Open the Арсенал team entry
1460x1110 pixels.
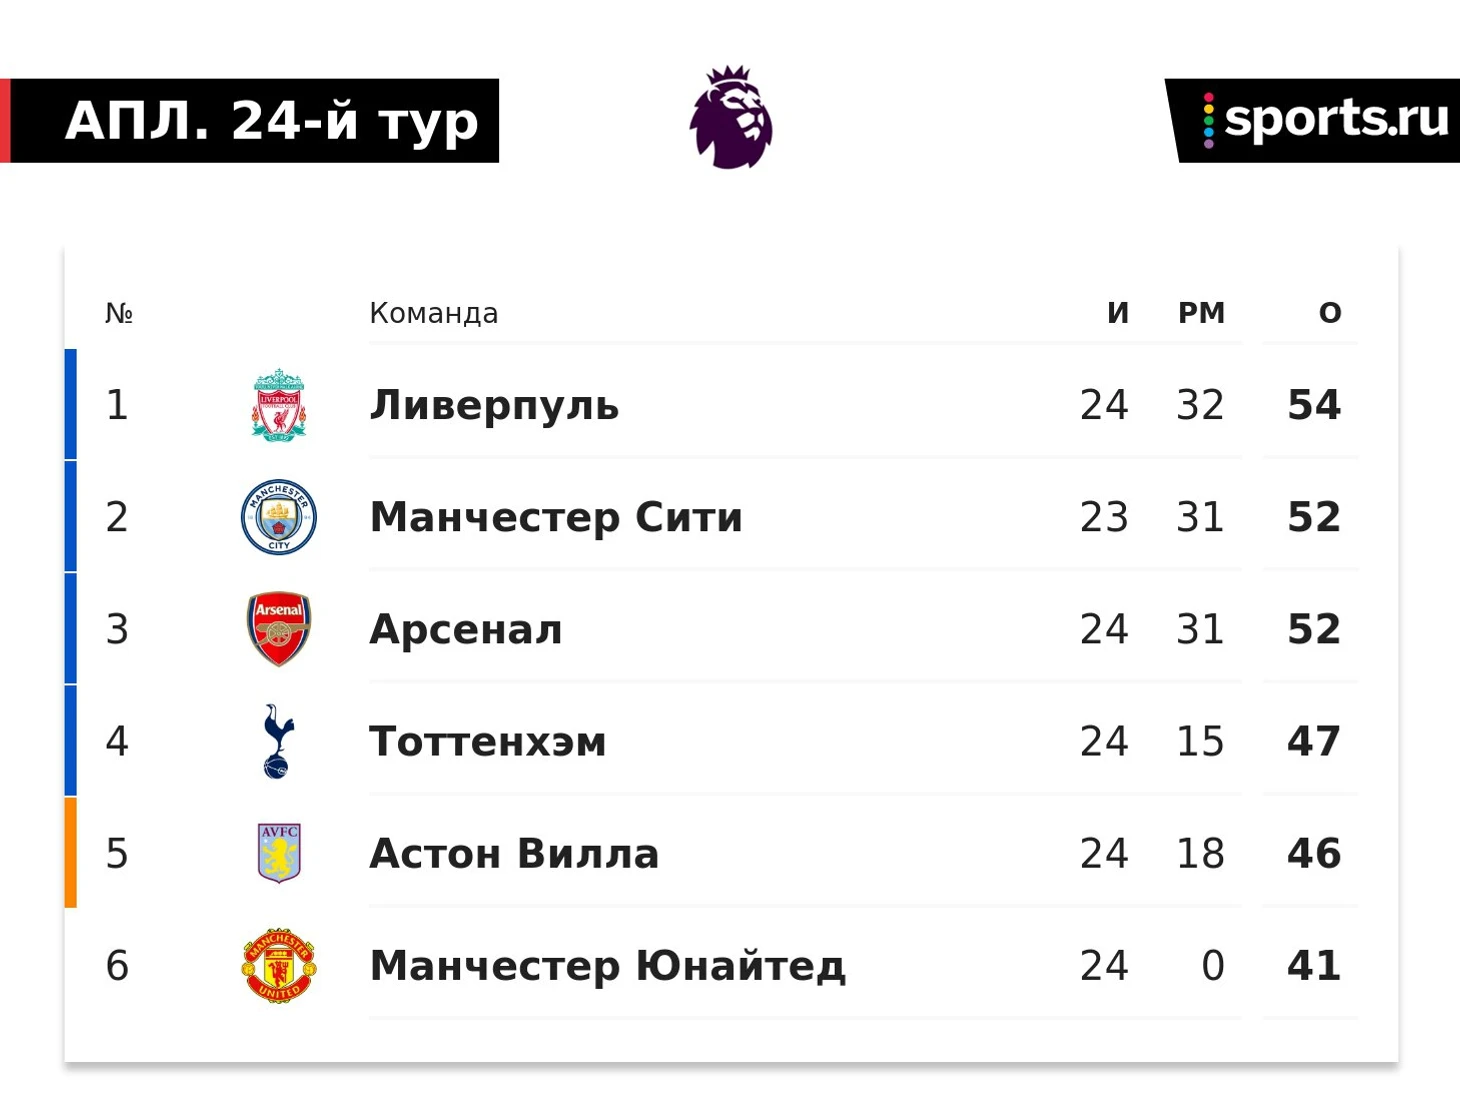coord(466,630)
